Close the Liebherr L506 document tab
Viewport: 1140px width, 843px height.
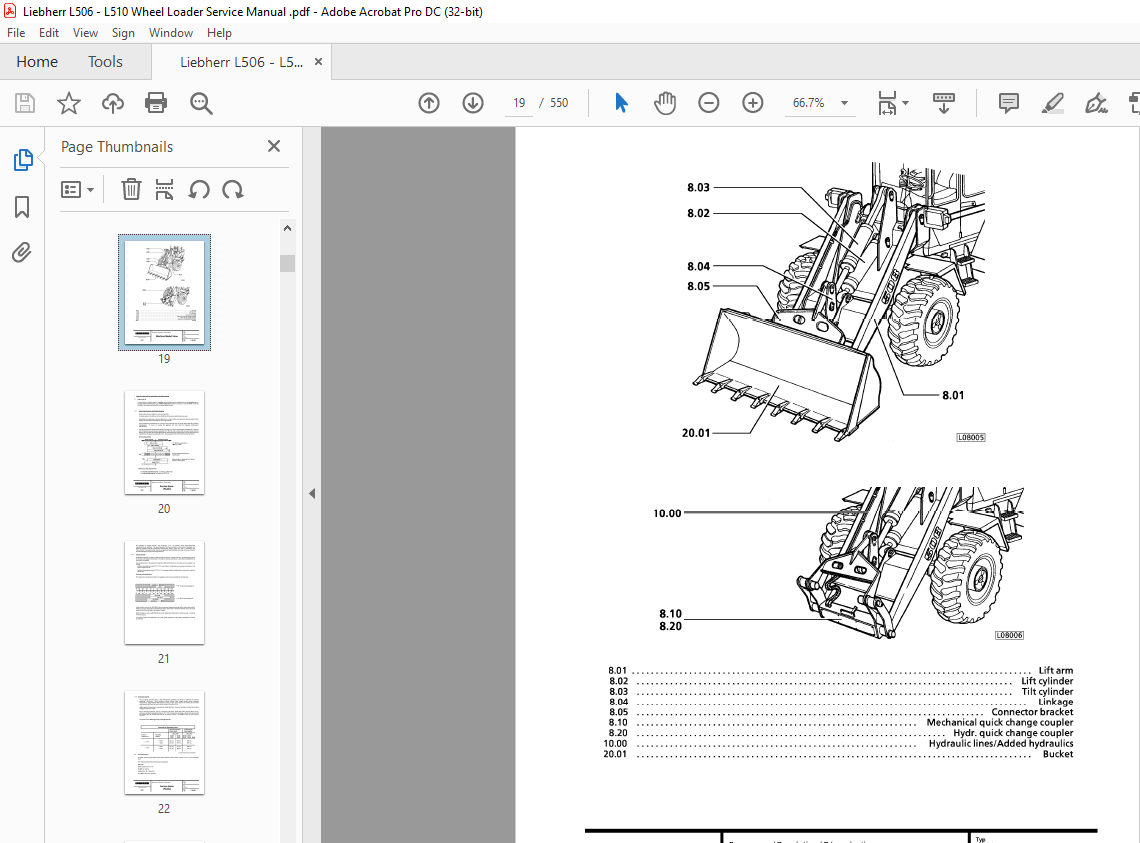[318, 62]
